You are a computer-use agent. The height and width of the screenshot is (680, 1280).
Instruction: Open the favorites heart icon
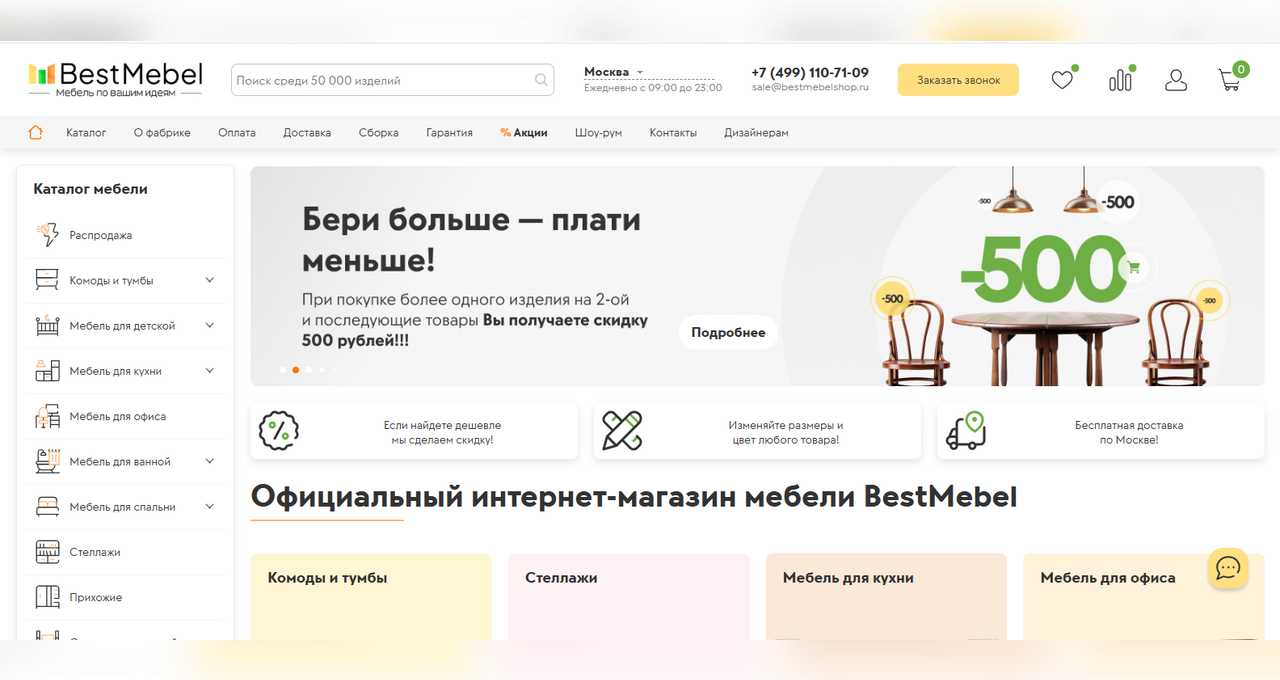[1062, 80]
